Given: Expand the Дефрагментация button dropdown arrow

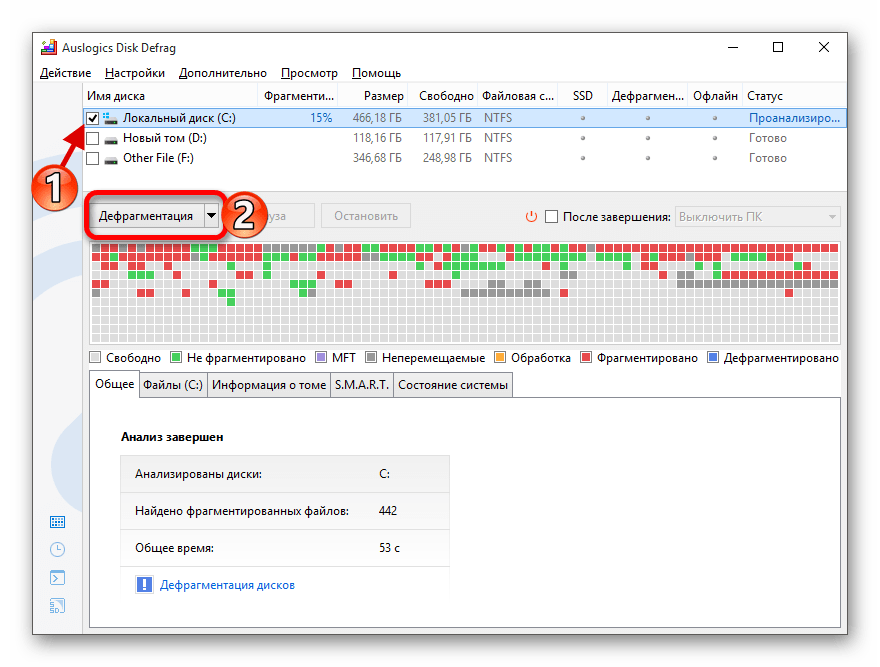Looking at the screenshot, I should click(x=211, y=216).
